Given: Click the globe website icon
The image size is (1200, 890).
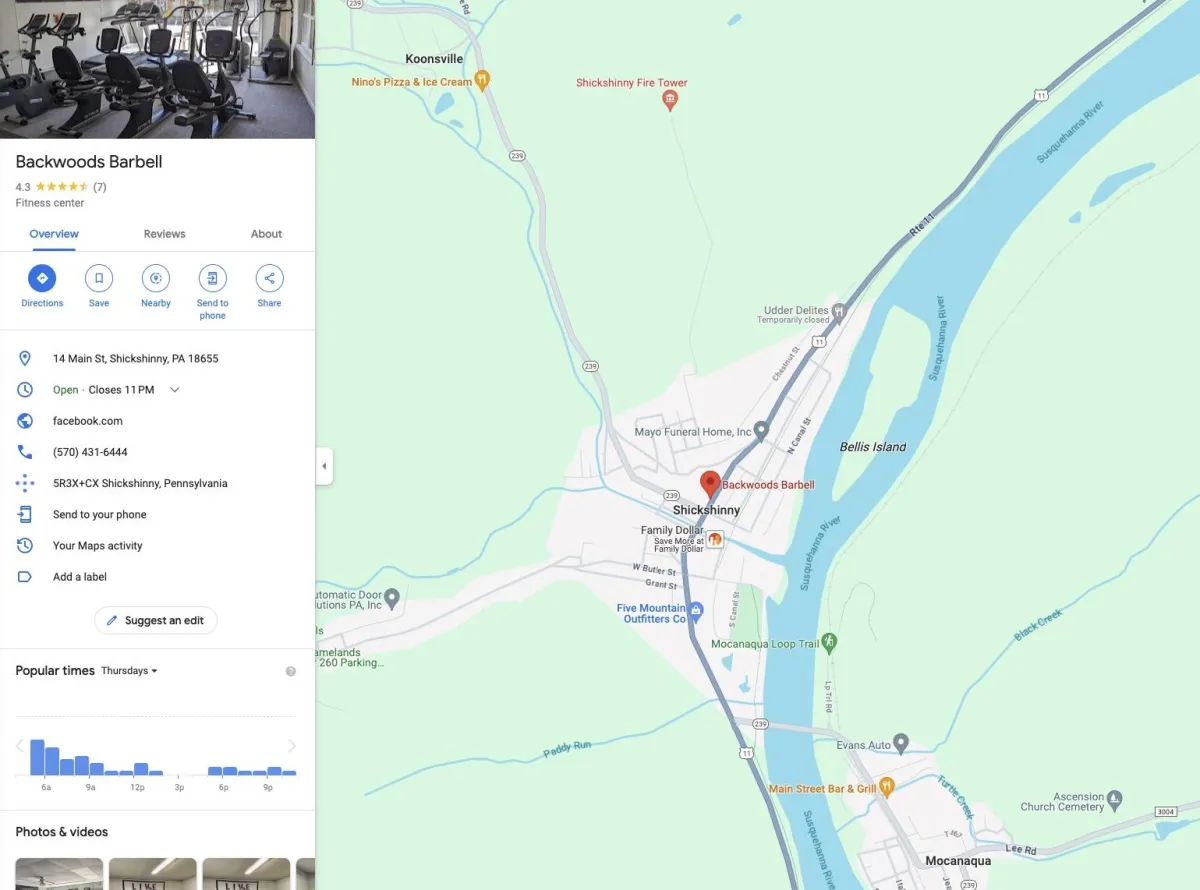Looking at the screenshot, I should (x=25, y=421).
